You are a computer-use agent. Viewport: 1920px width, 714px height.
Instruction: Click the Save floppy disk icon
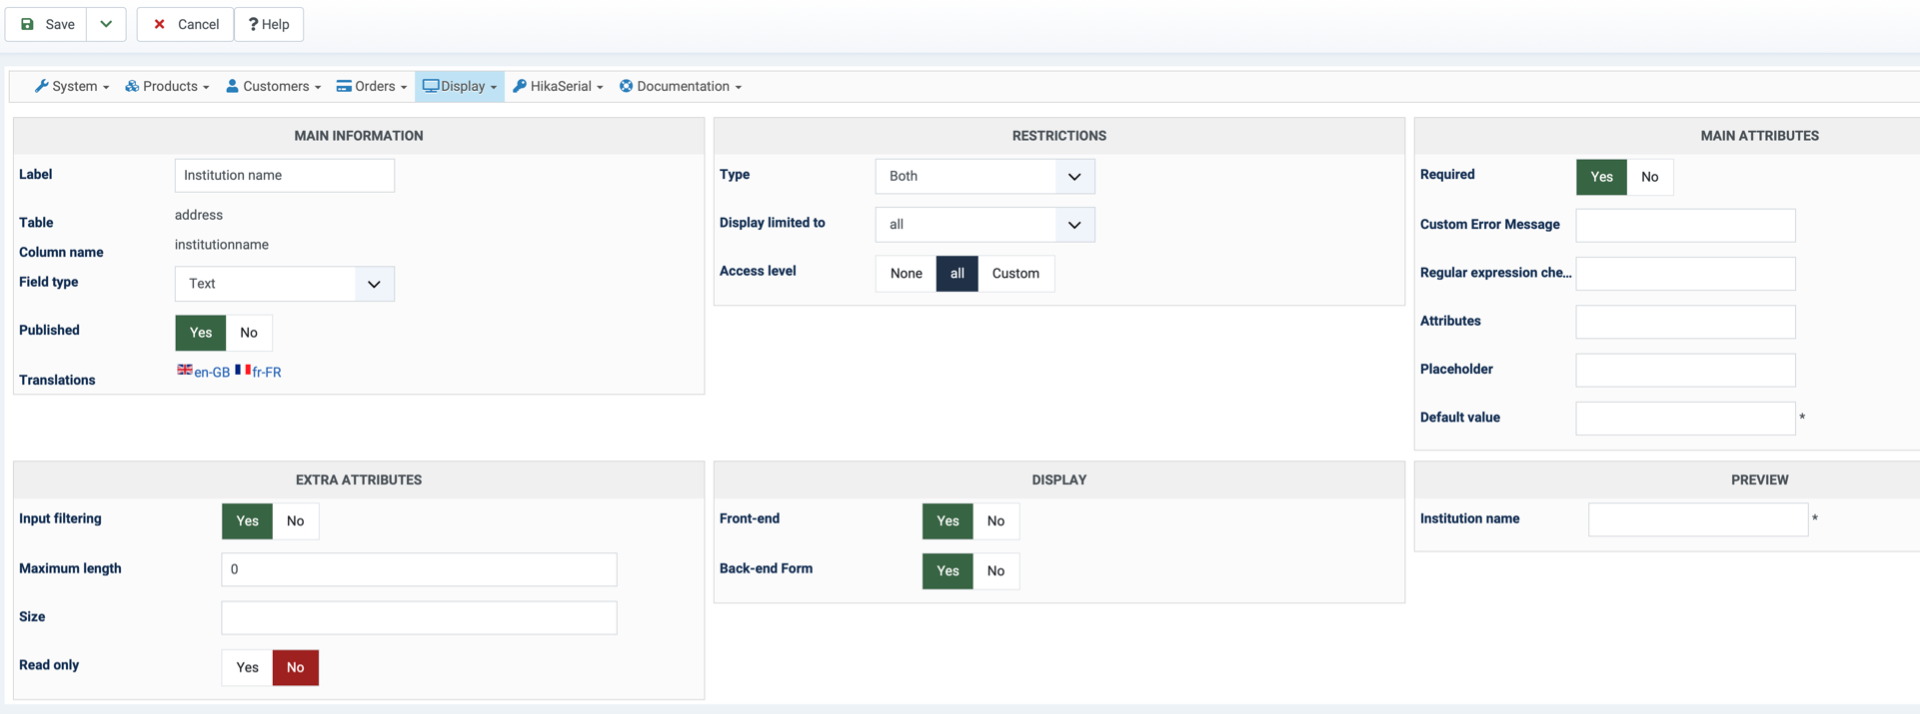28,24
